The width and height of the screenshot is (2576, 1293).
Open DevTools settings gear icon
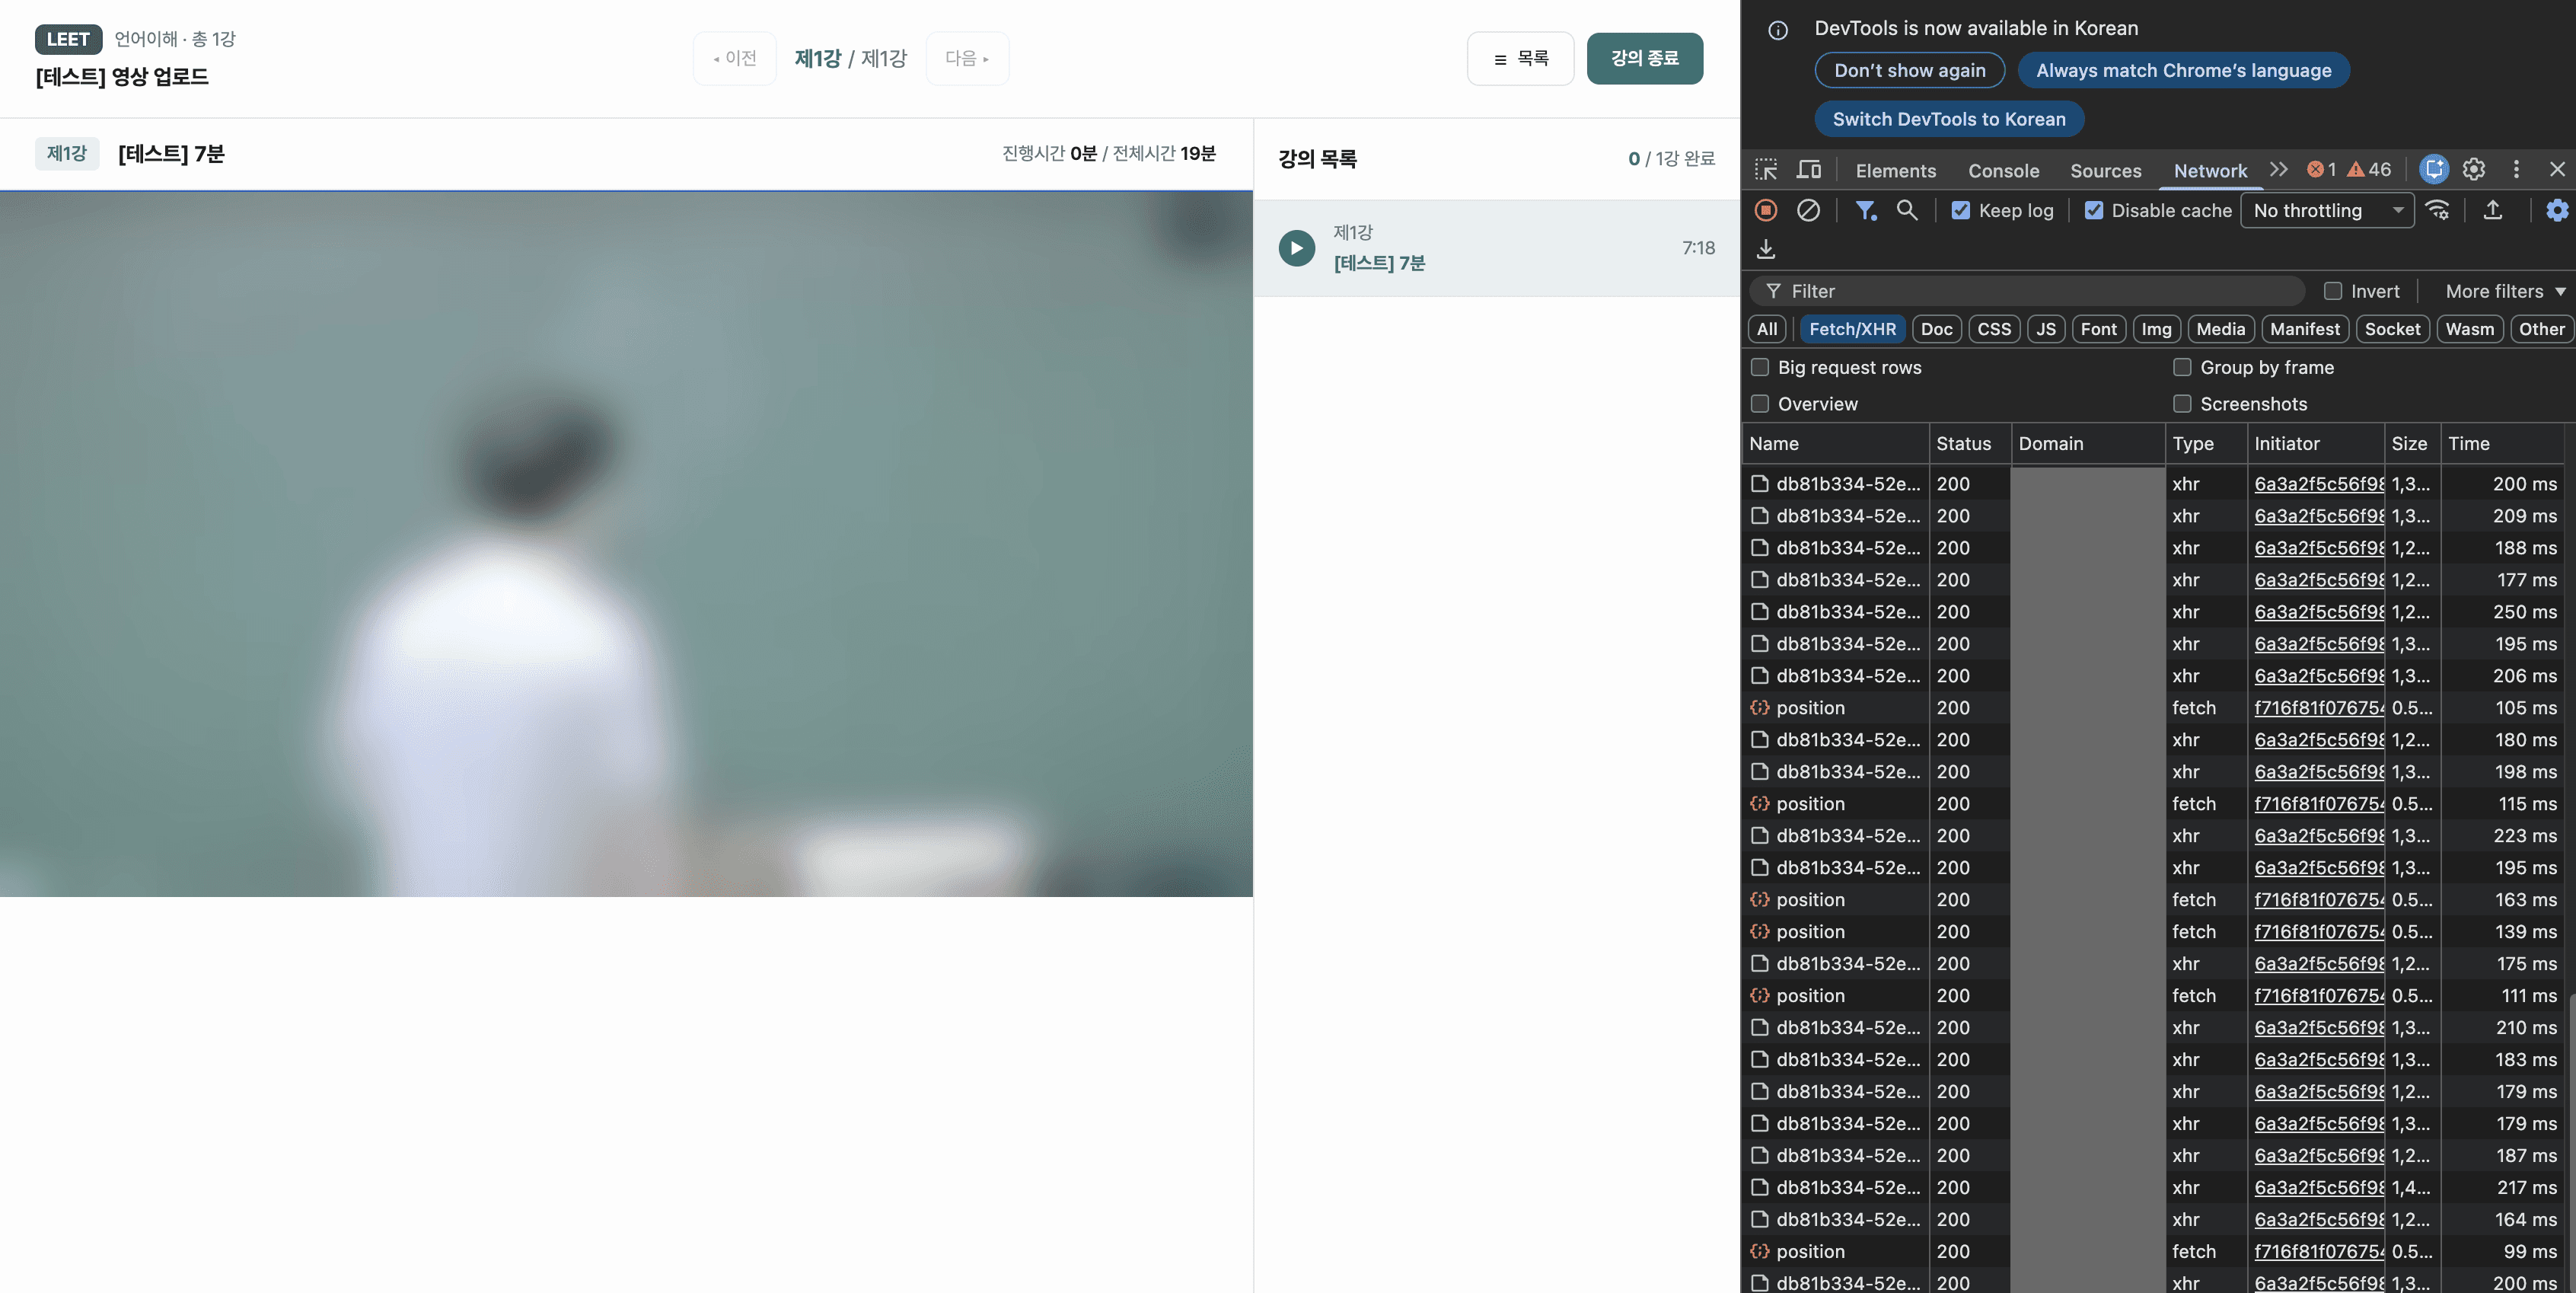pos(2474,170)
